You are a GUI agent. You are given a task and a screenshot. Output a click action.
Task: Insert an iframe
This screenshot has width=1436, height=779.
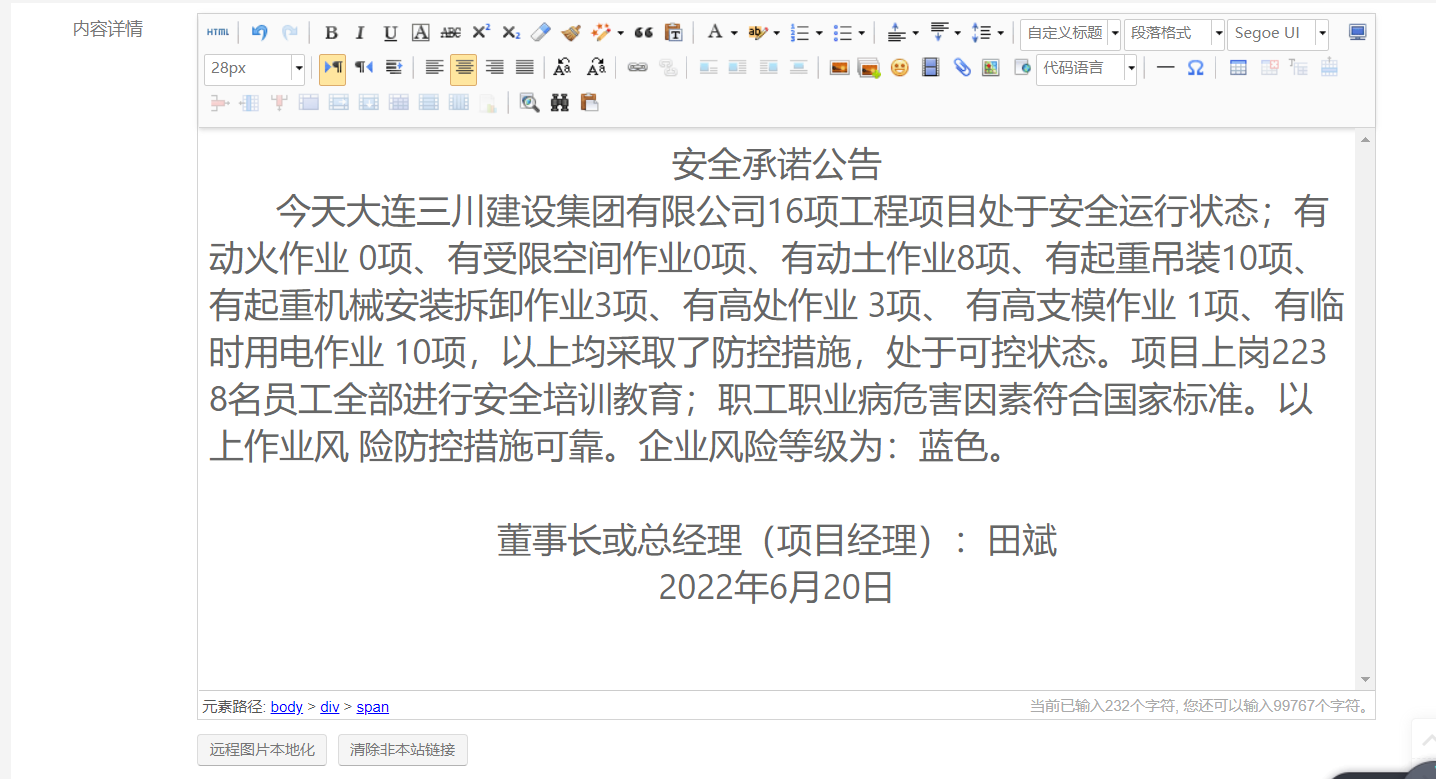coord(1021,68)
